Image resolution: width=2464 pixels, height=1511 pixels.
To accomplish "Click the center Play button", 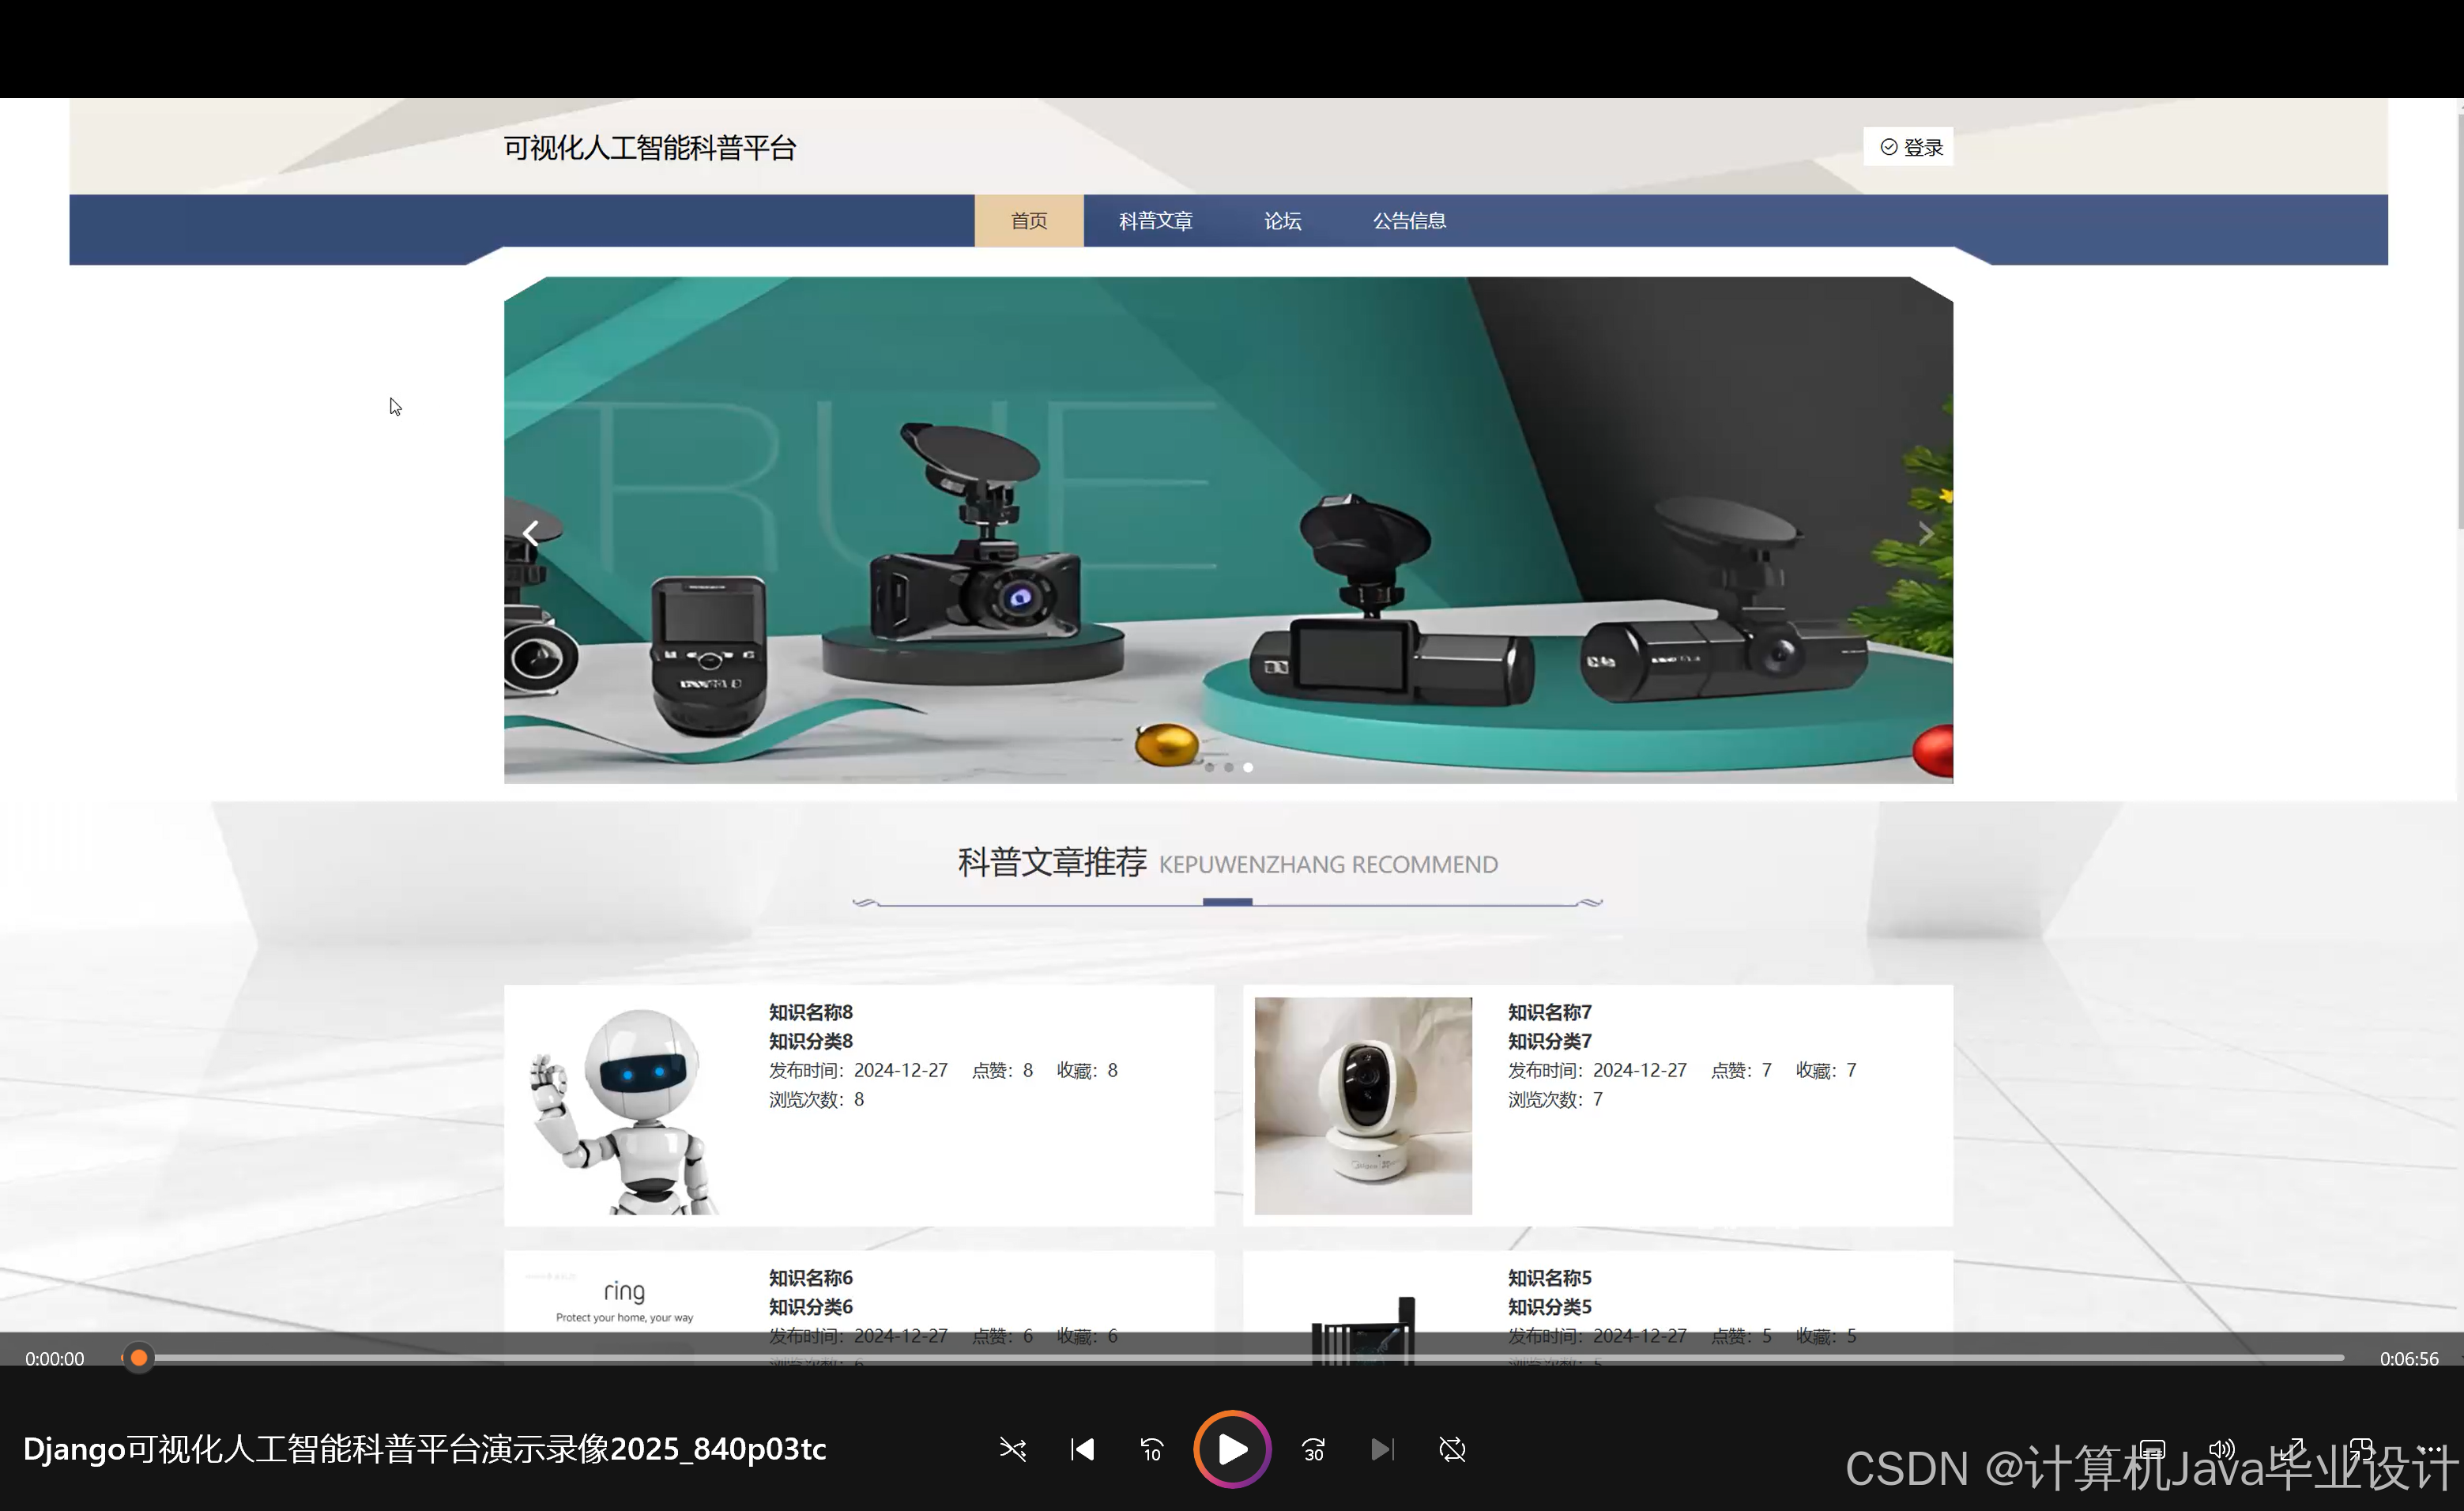I will 1232,1449.
